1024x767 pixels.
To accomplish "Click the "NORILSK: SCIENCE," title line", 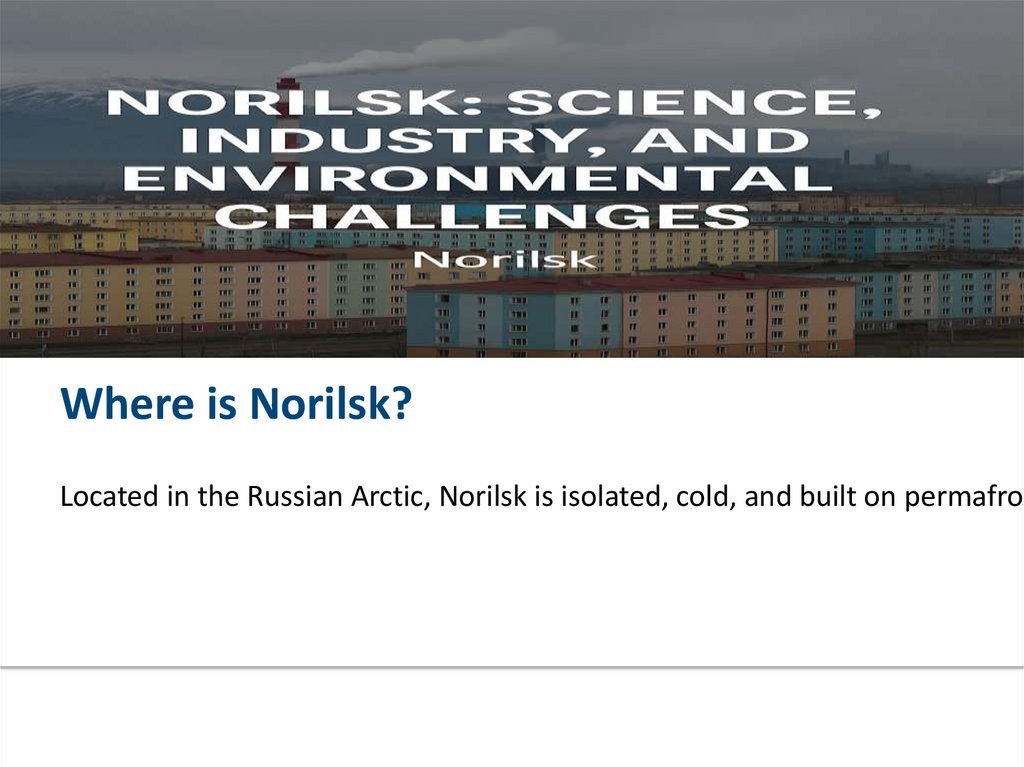I will (x=494, y=103).
